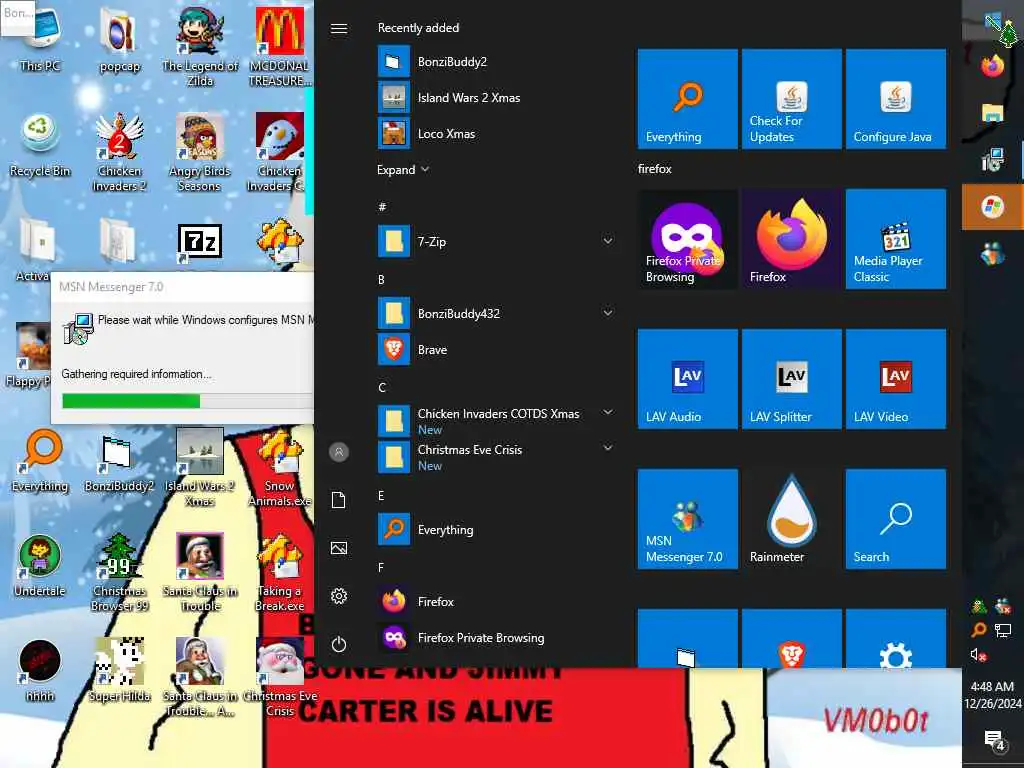Launch Loco Xmas from Recently added
The width and height of the screenshot is (1024, 768).
[496, 133]
